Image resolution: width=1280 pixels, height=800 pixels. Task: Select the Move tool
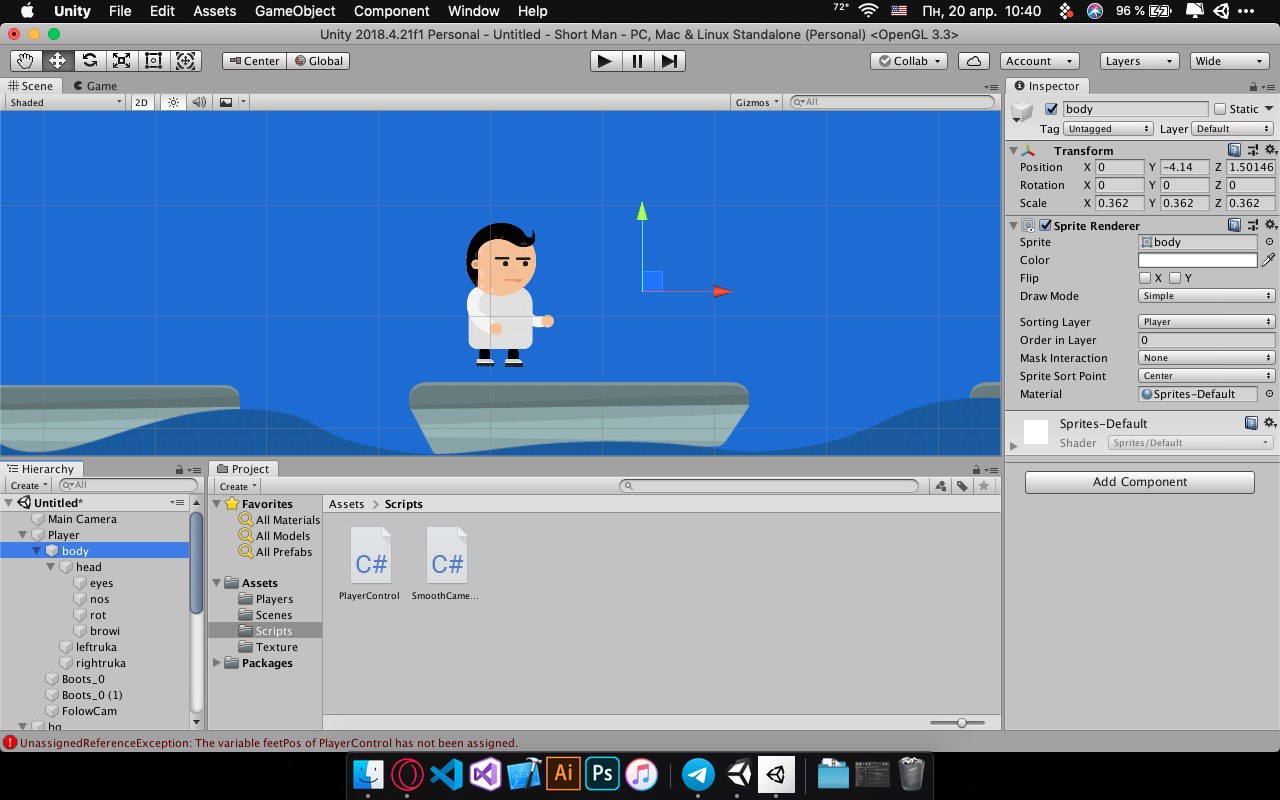[x=57, y=60]
